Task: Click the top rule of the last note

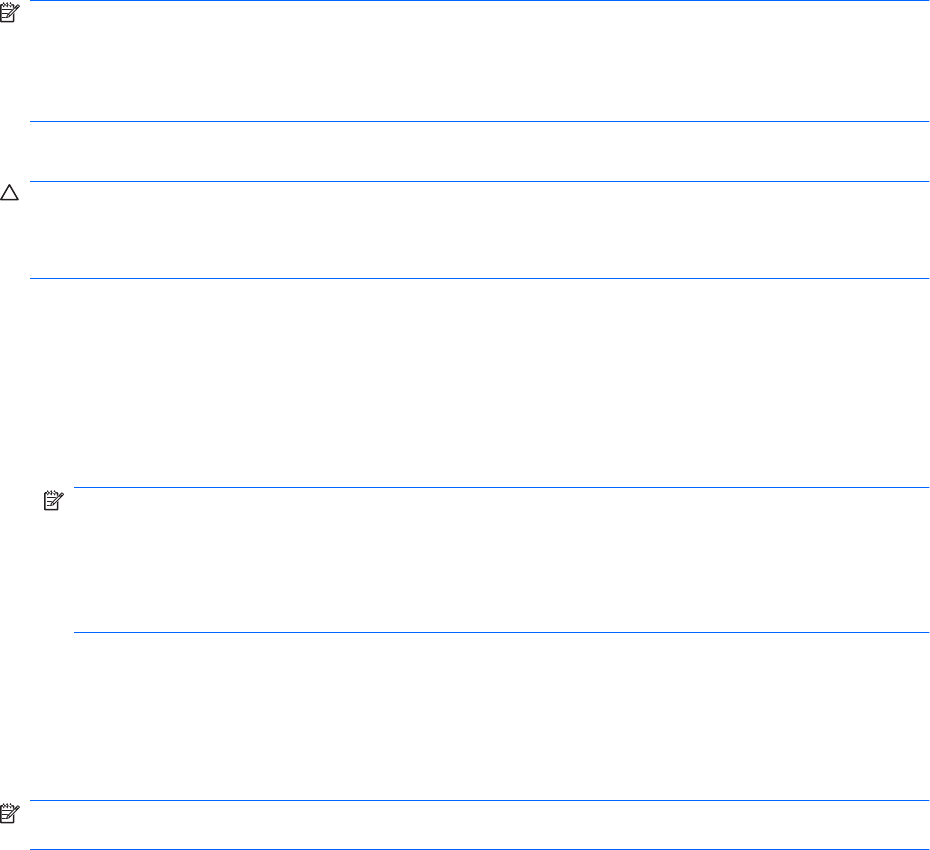Action: click(480, 800)
